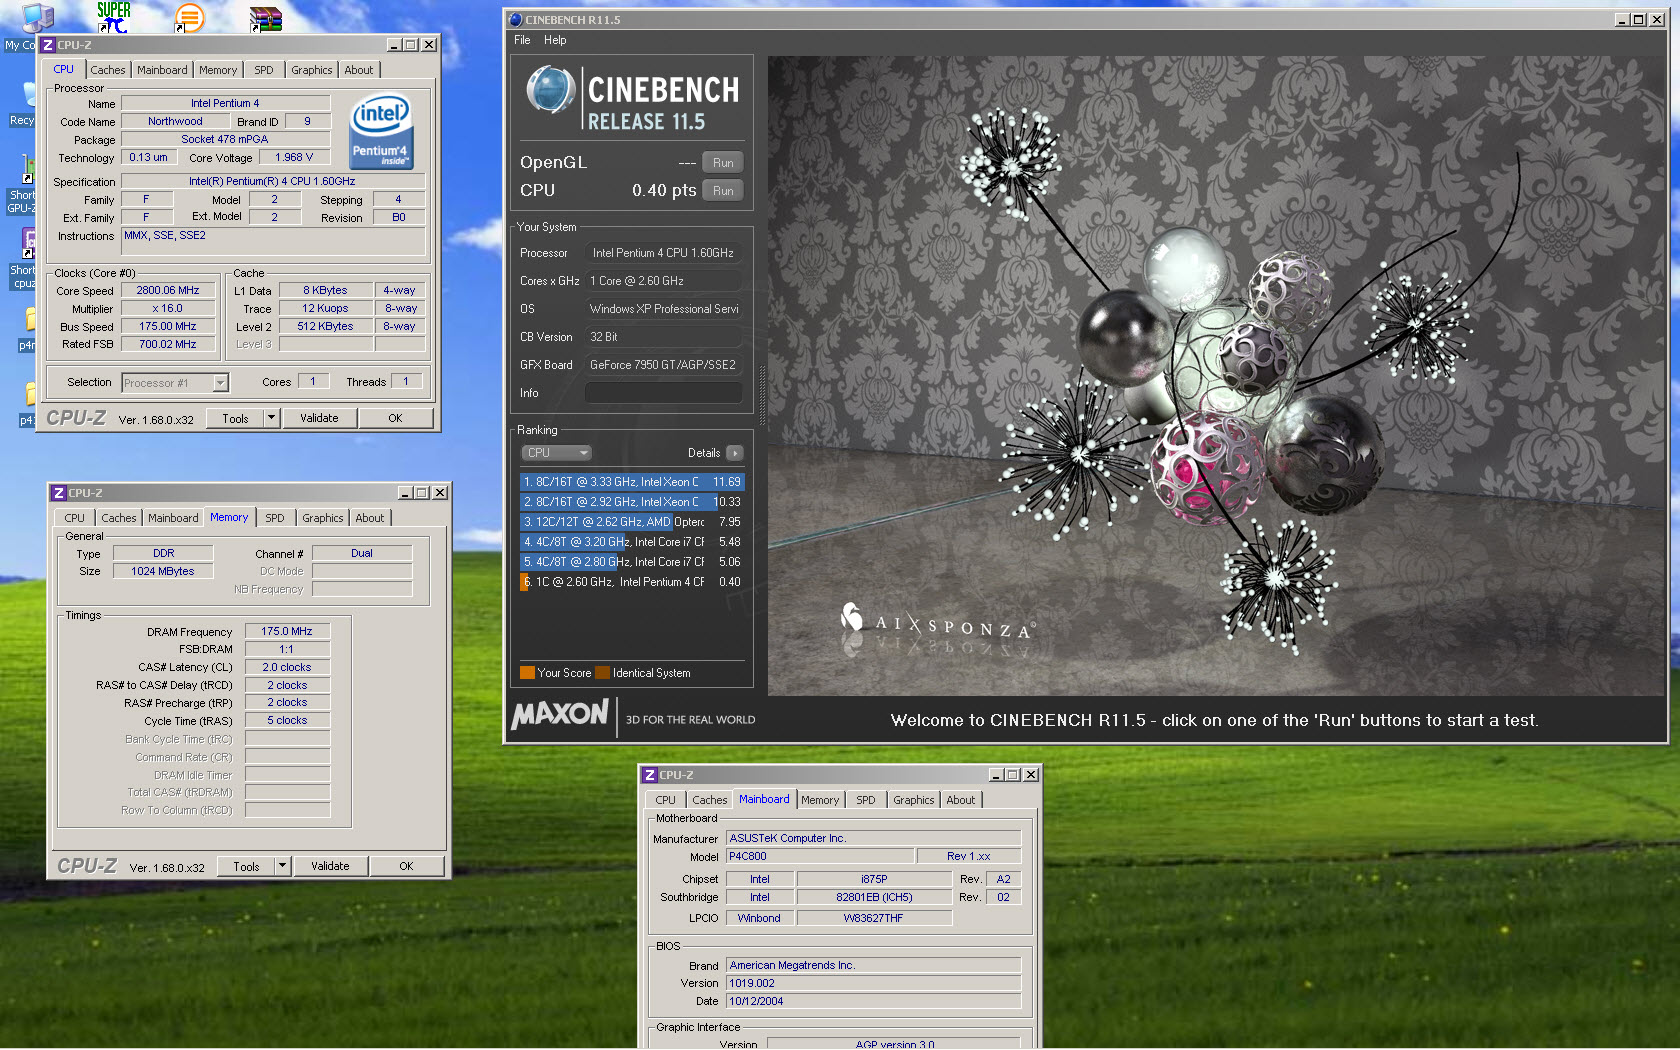The height and width of the screenshot is (1050, 1680).
Task: Click the Instructions box MMX, SSE, SSE2
Action: coord(273,241)
